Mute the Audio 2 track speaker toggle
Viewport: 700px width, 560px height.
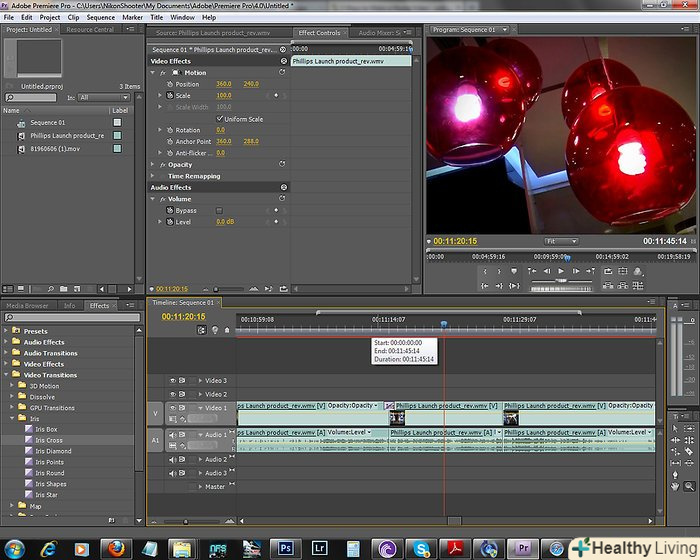tap(172, 460)
